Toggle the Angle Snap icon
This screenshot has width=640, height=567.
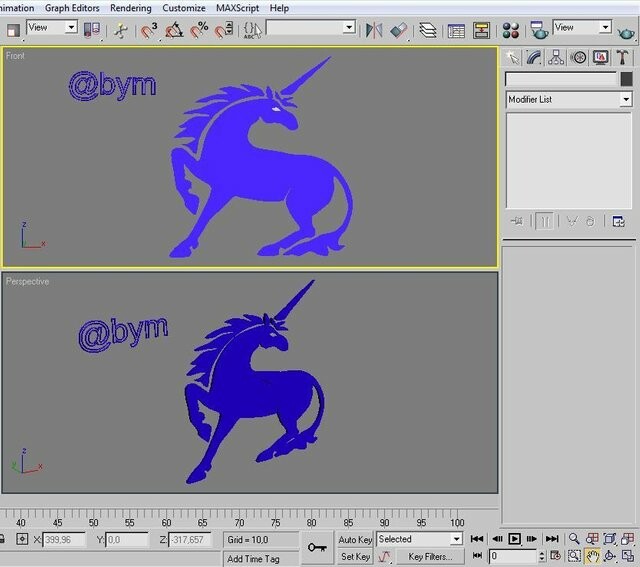(174, 30)
